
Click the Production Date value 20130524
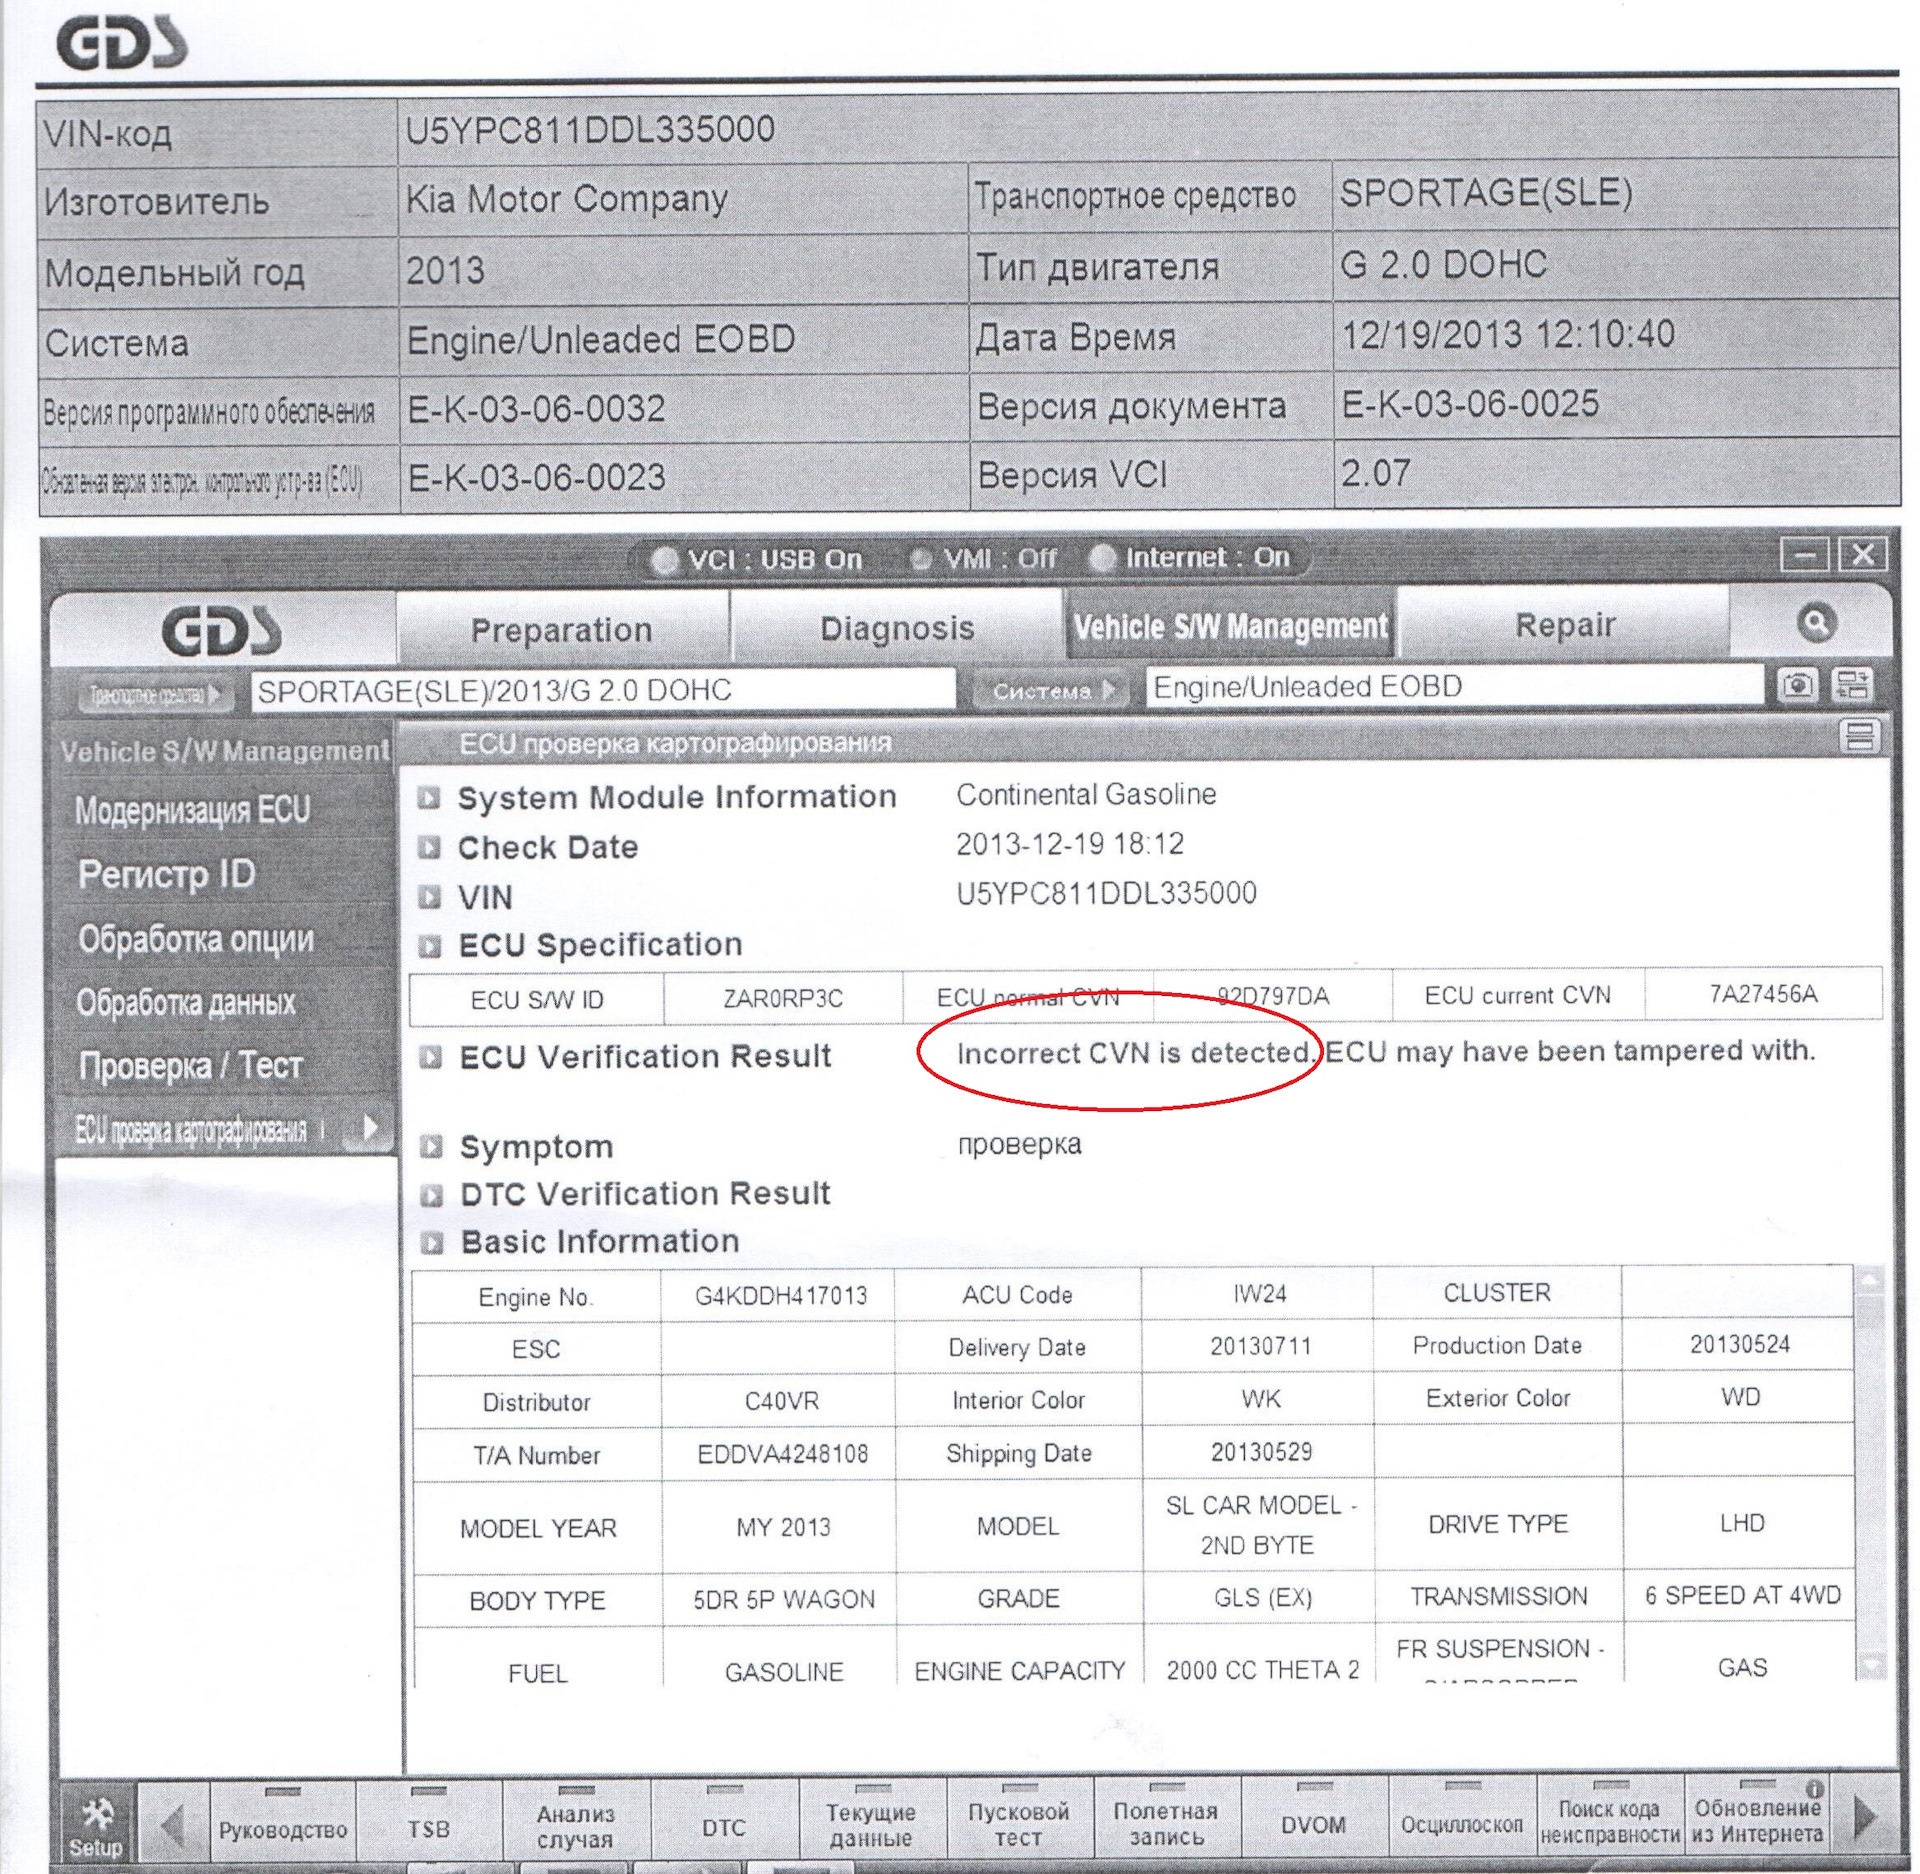coord(1740,1344)
